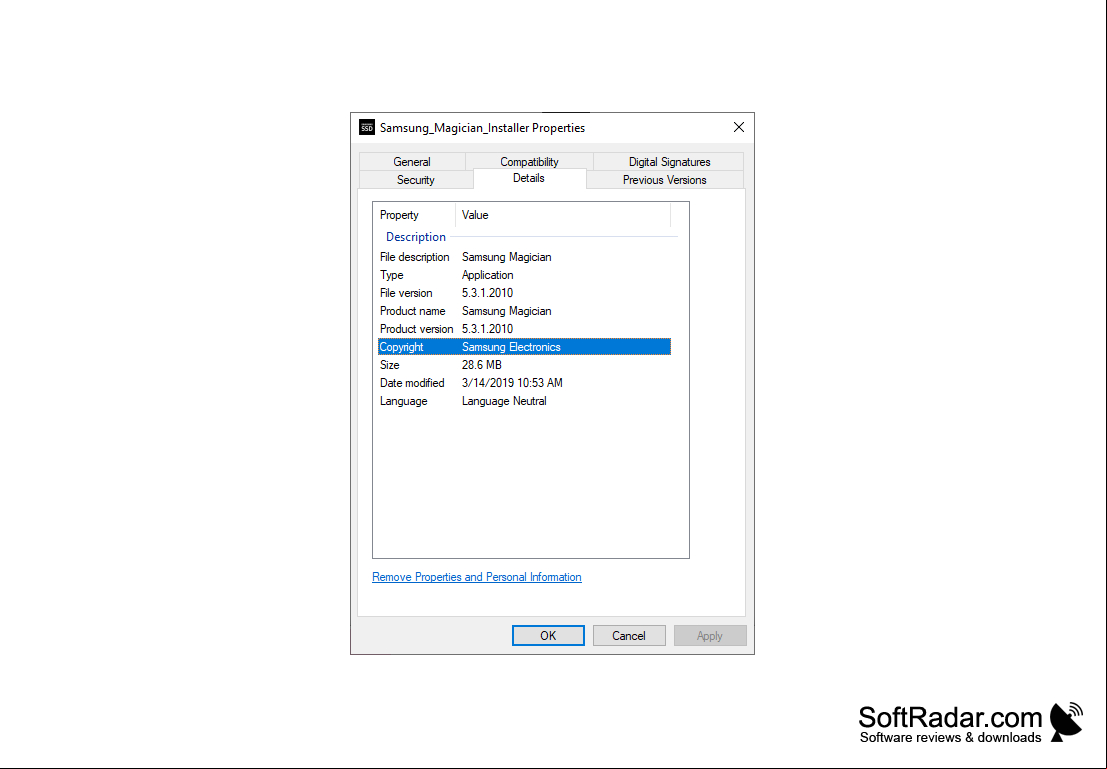
Task: Click the greyed-out Apply button
Action: (710, 636)
